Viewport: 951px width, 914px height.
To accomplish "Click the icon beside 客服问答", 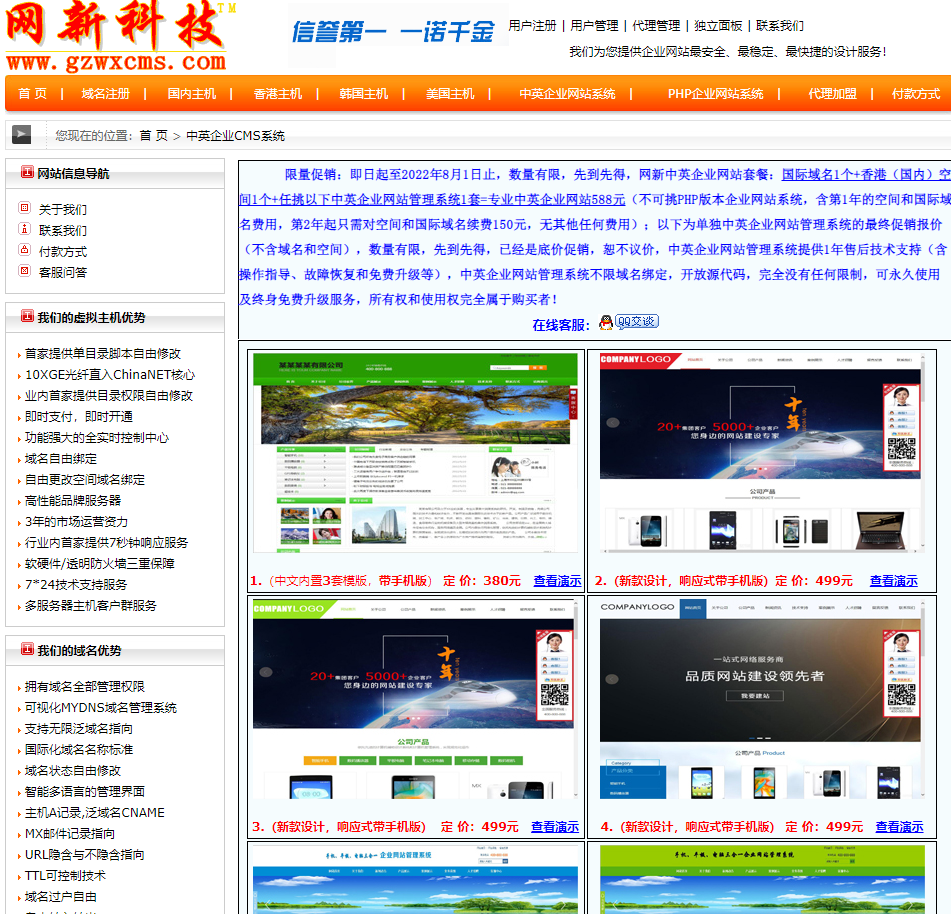I will click(x=24, y=271).
